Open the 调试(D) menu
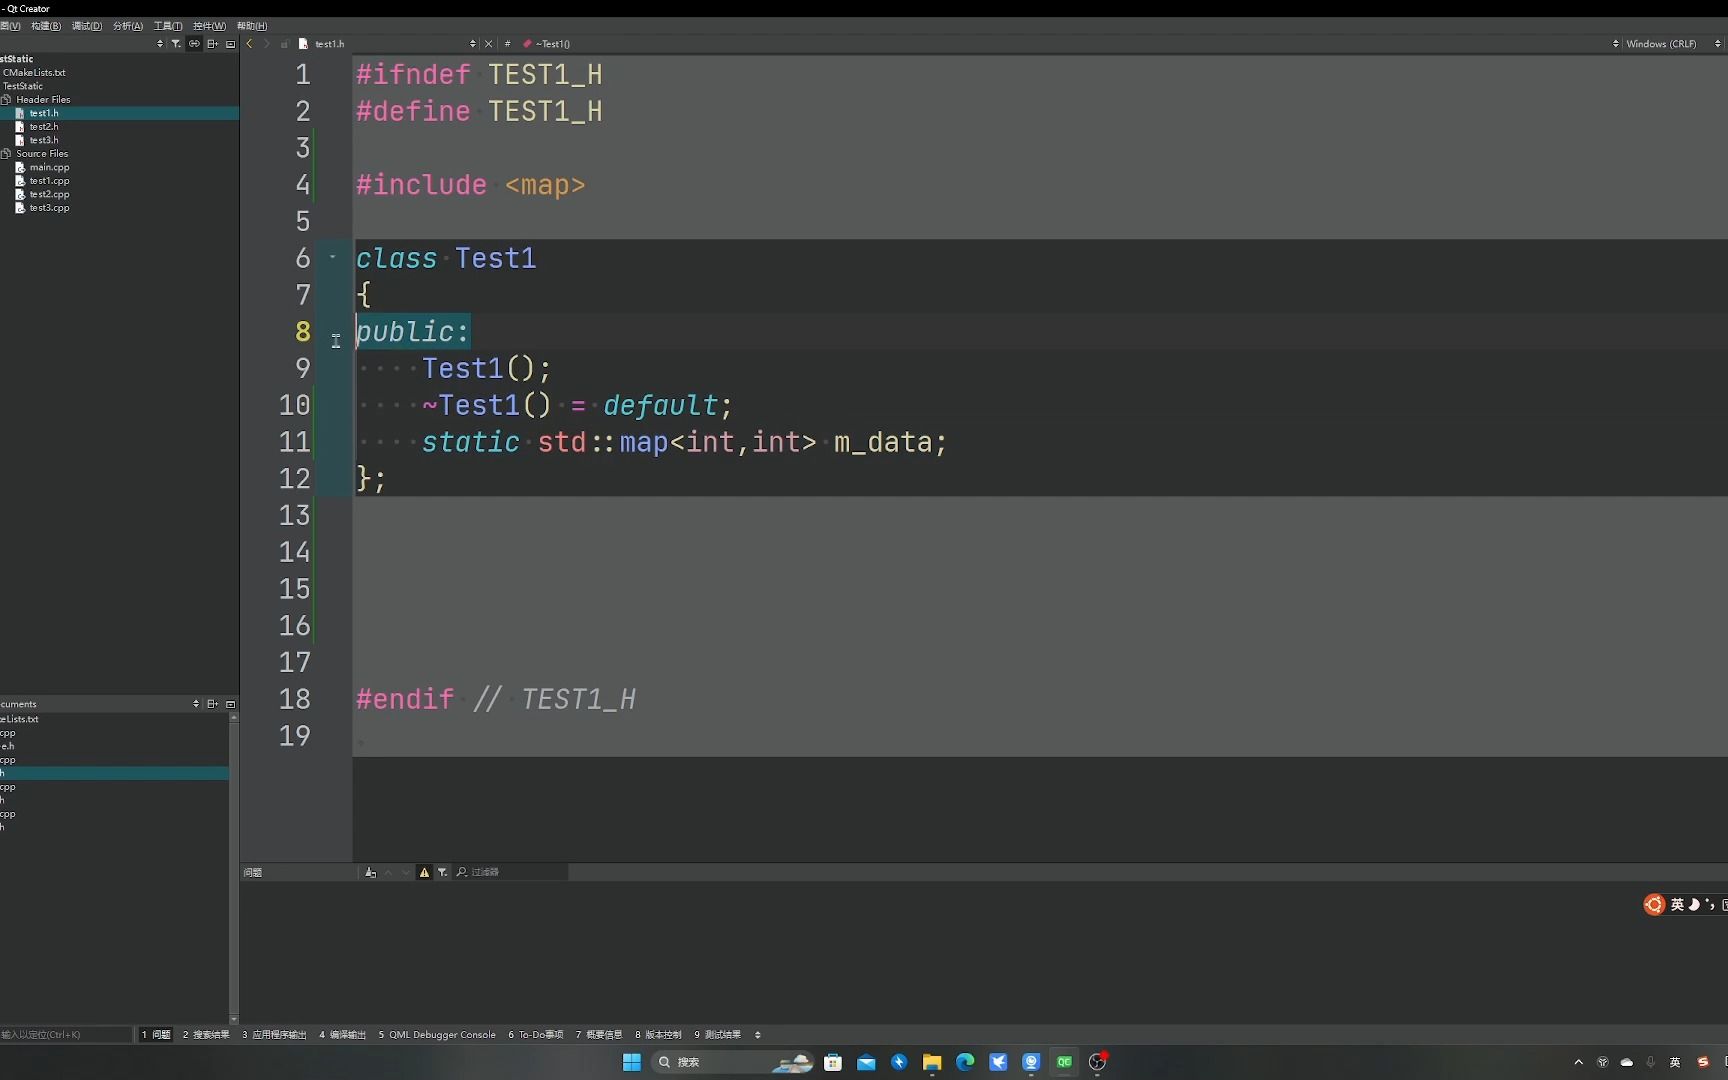This screenshot has width=1728, height=1080. pos(87,26)
